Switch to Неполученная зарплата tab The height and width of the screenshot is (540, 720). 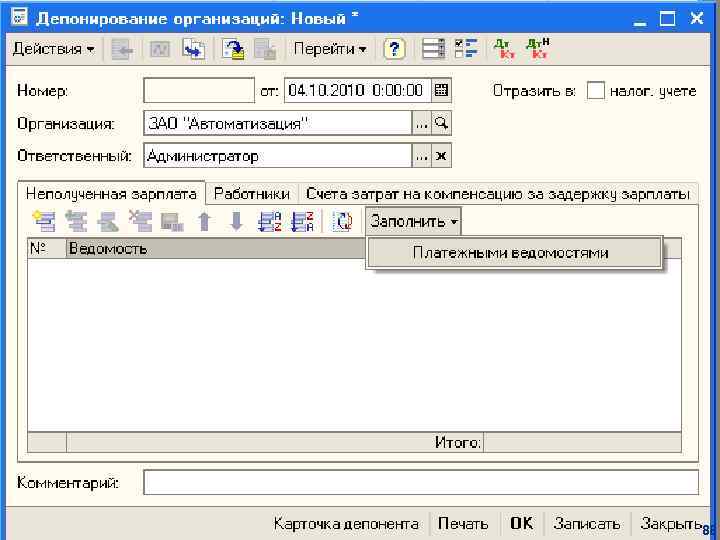click(x=111, y=194)
